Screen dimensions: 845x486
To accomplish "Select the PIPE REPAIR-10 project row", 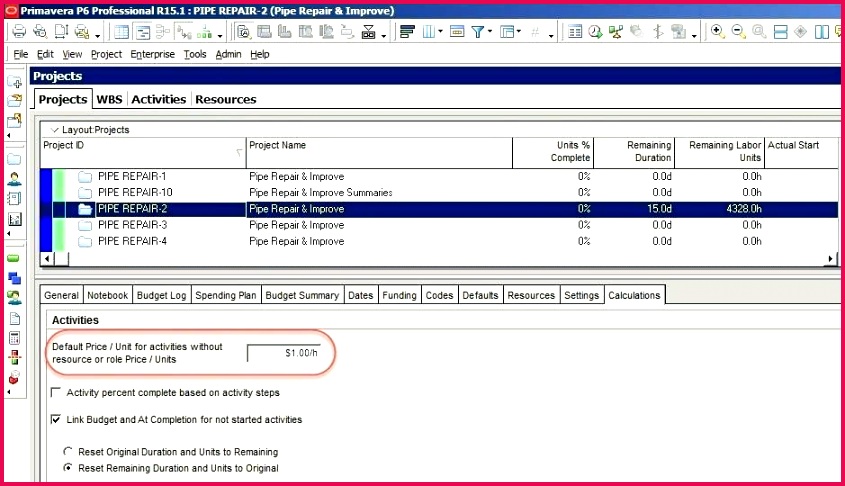I will [439, 192].
